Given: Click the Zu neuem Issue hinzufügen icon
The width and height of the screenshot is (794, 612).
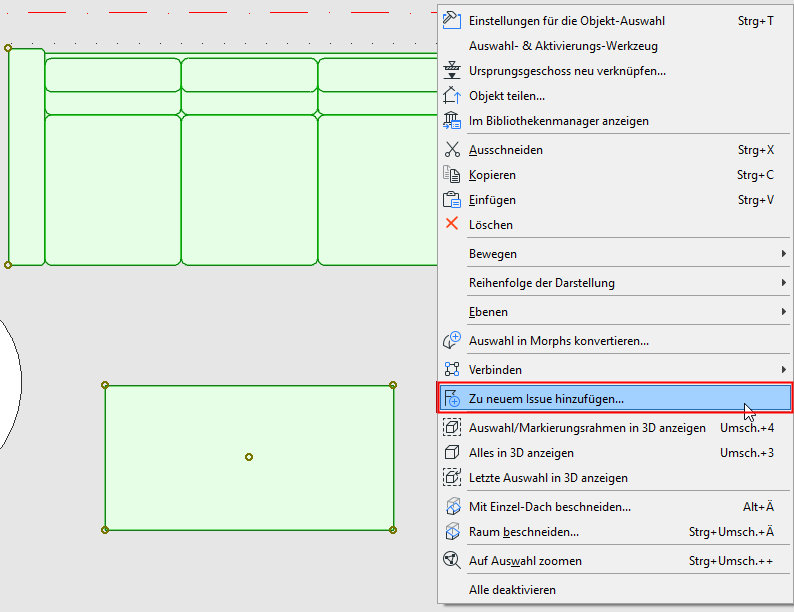Looking at the screenshot, I should [x=452, y=398].
